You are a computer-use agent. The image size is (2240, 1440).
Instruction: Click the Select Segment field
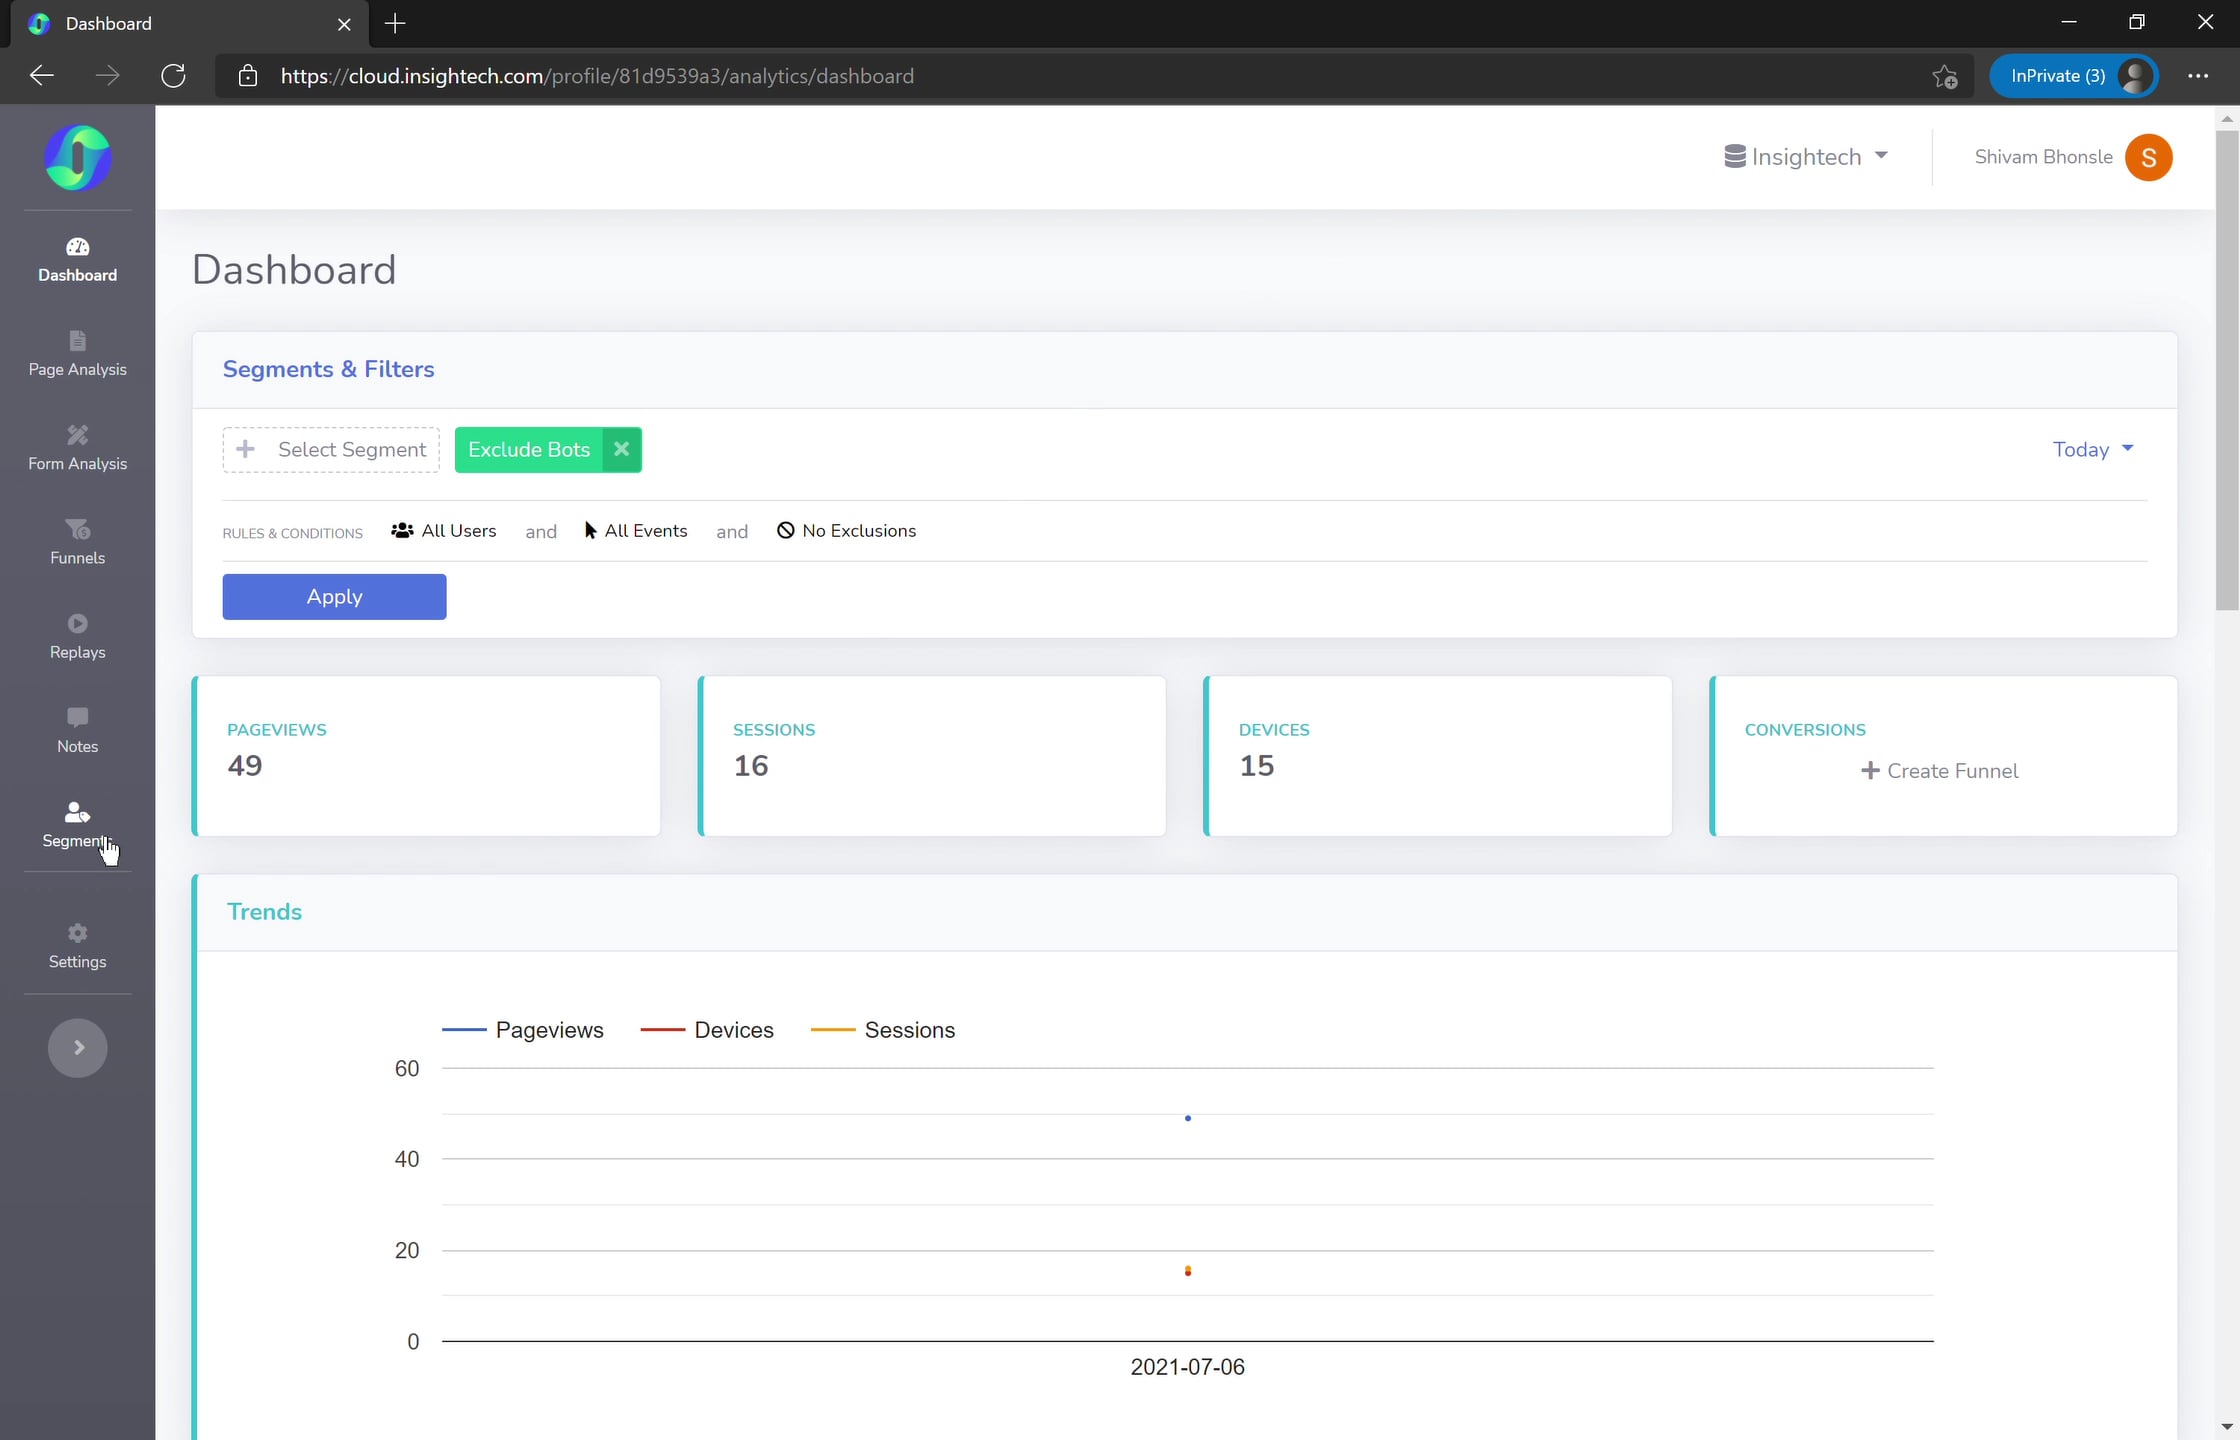(331, 449)
